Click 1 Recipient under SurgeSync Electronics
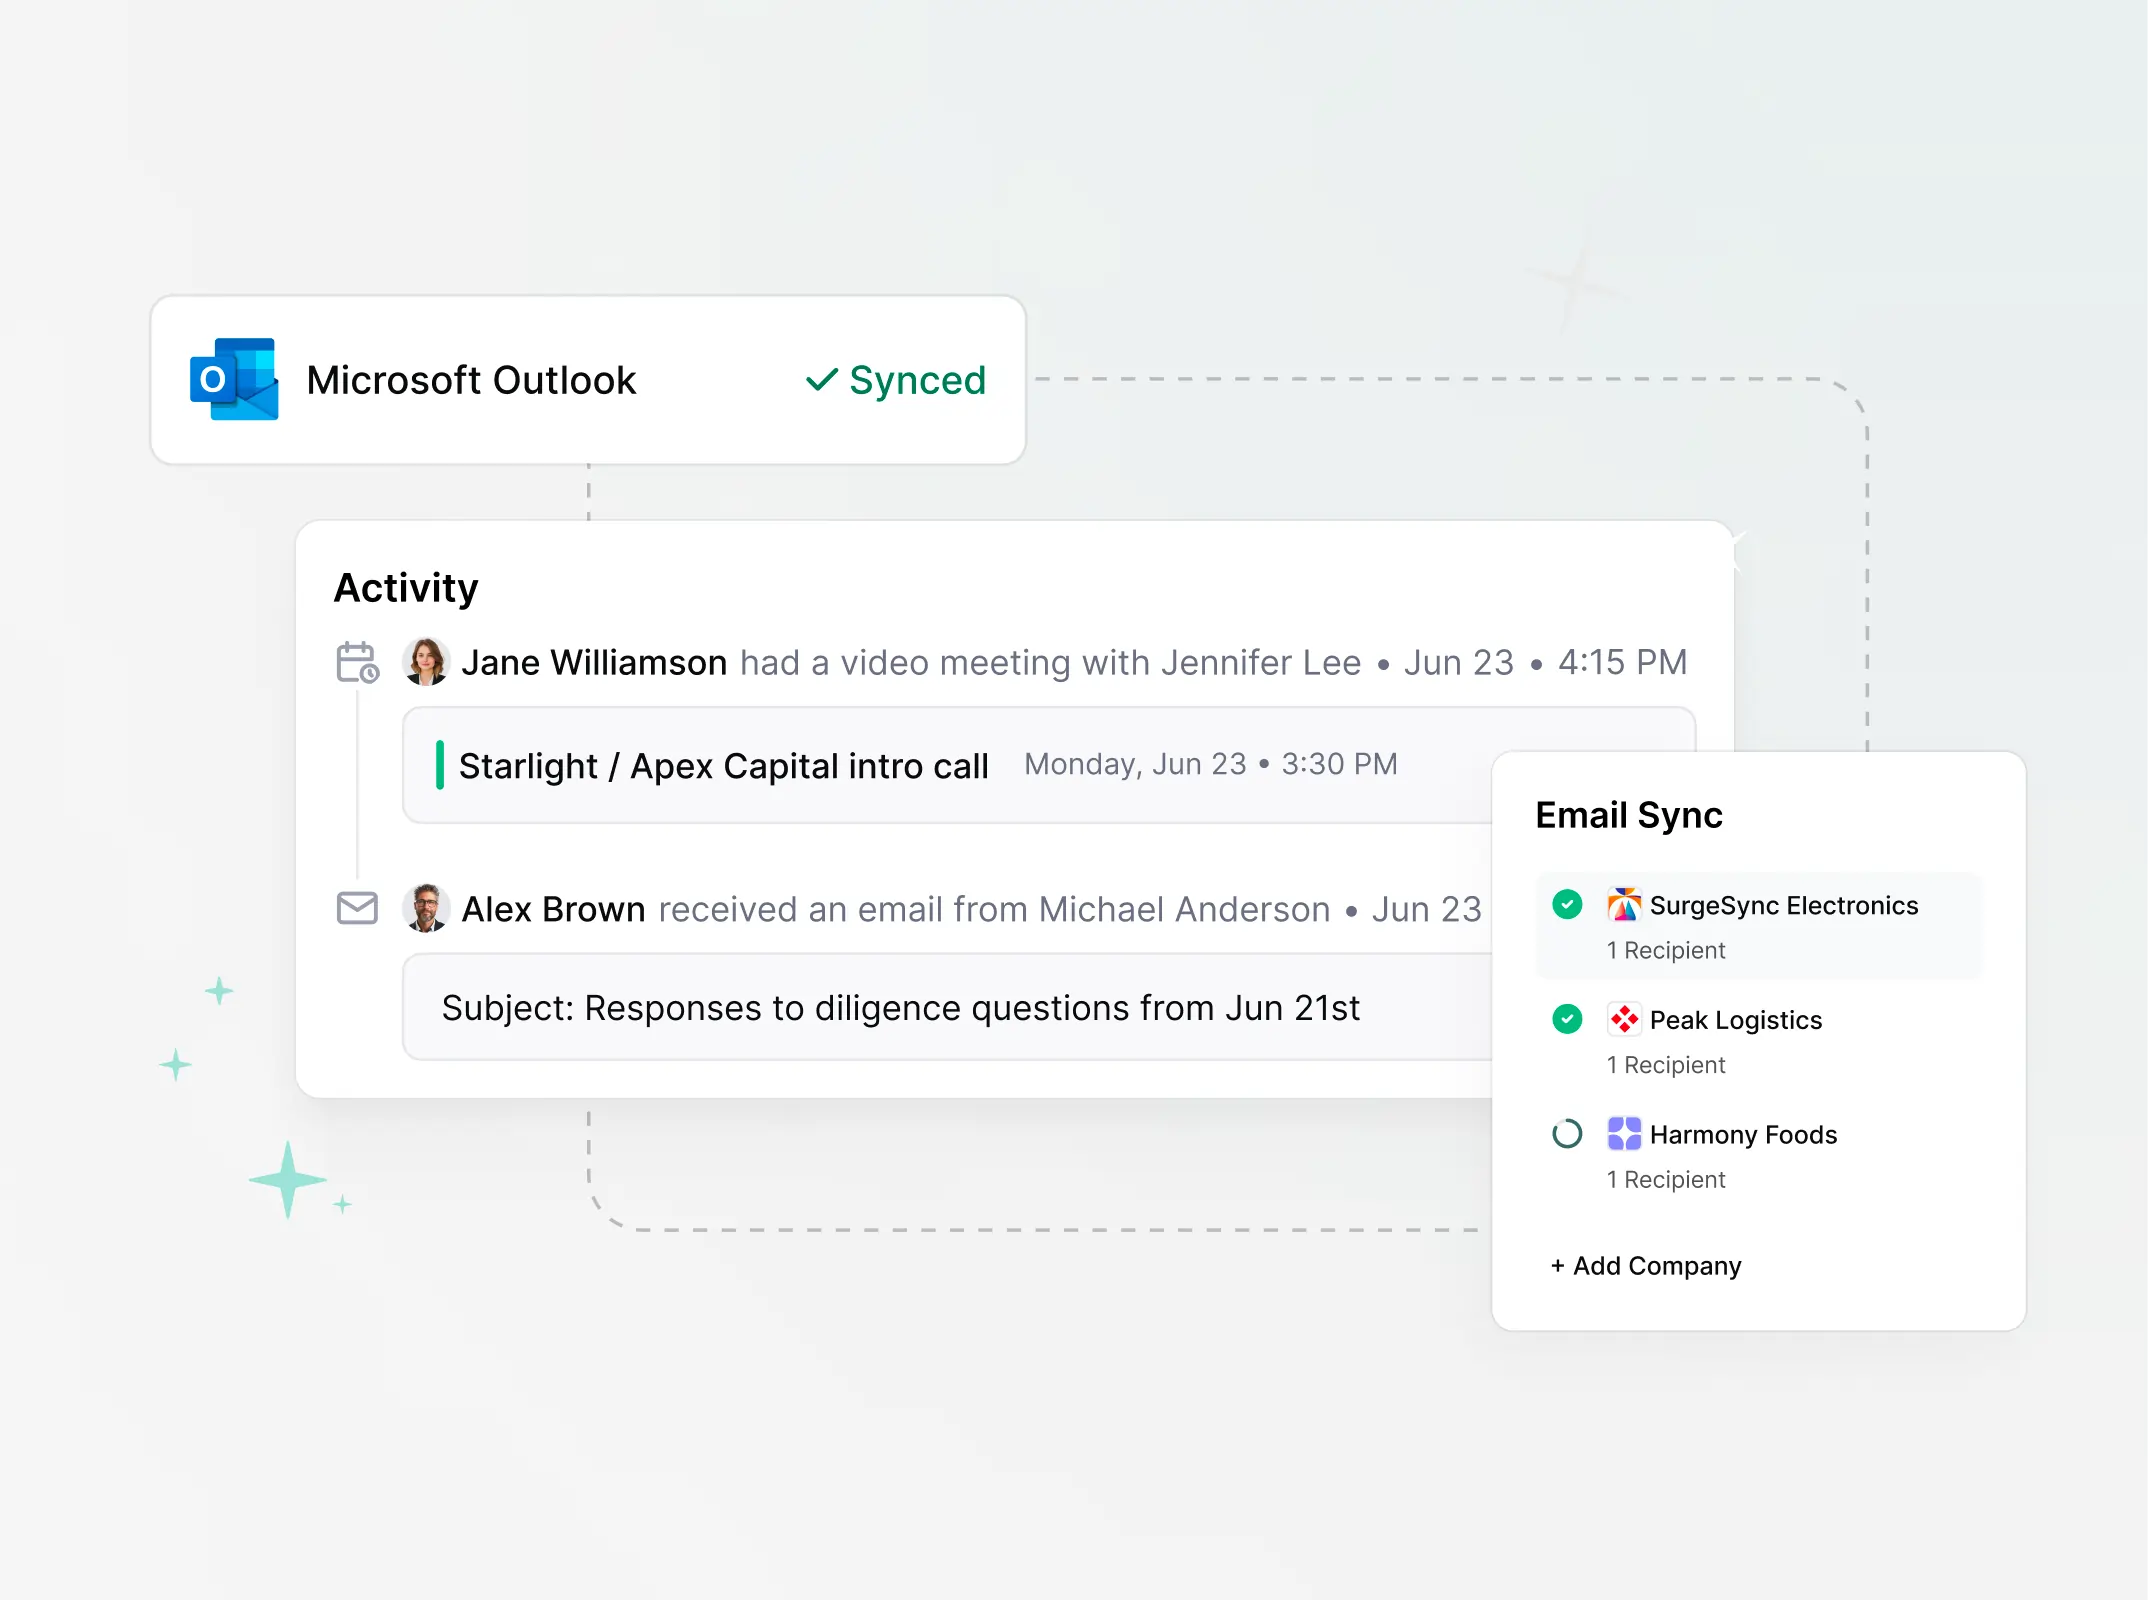The height and width of the screenshot is (1600, 2148). coord(1666,950)
